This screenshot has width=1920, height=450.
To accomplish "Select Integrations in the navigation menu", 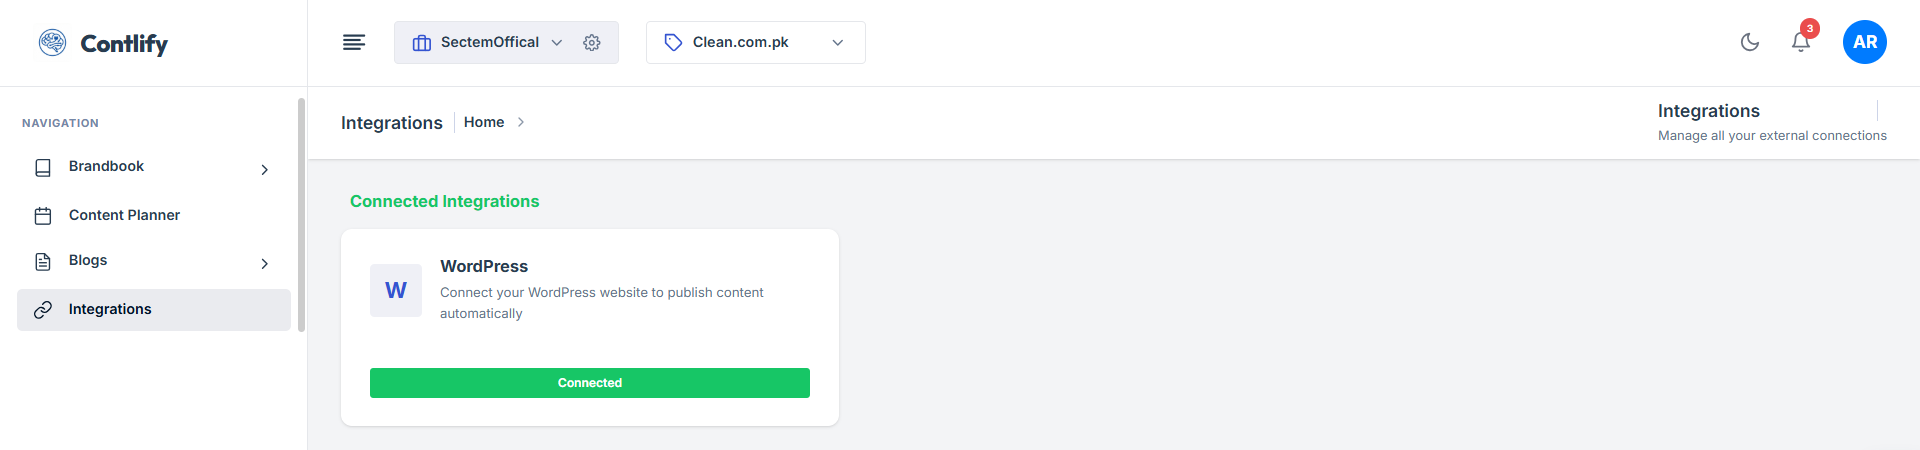I will tap(110, 309).
